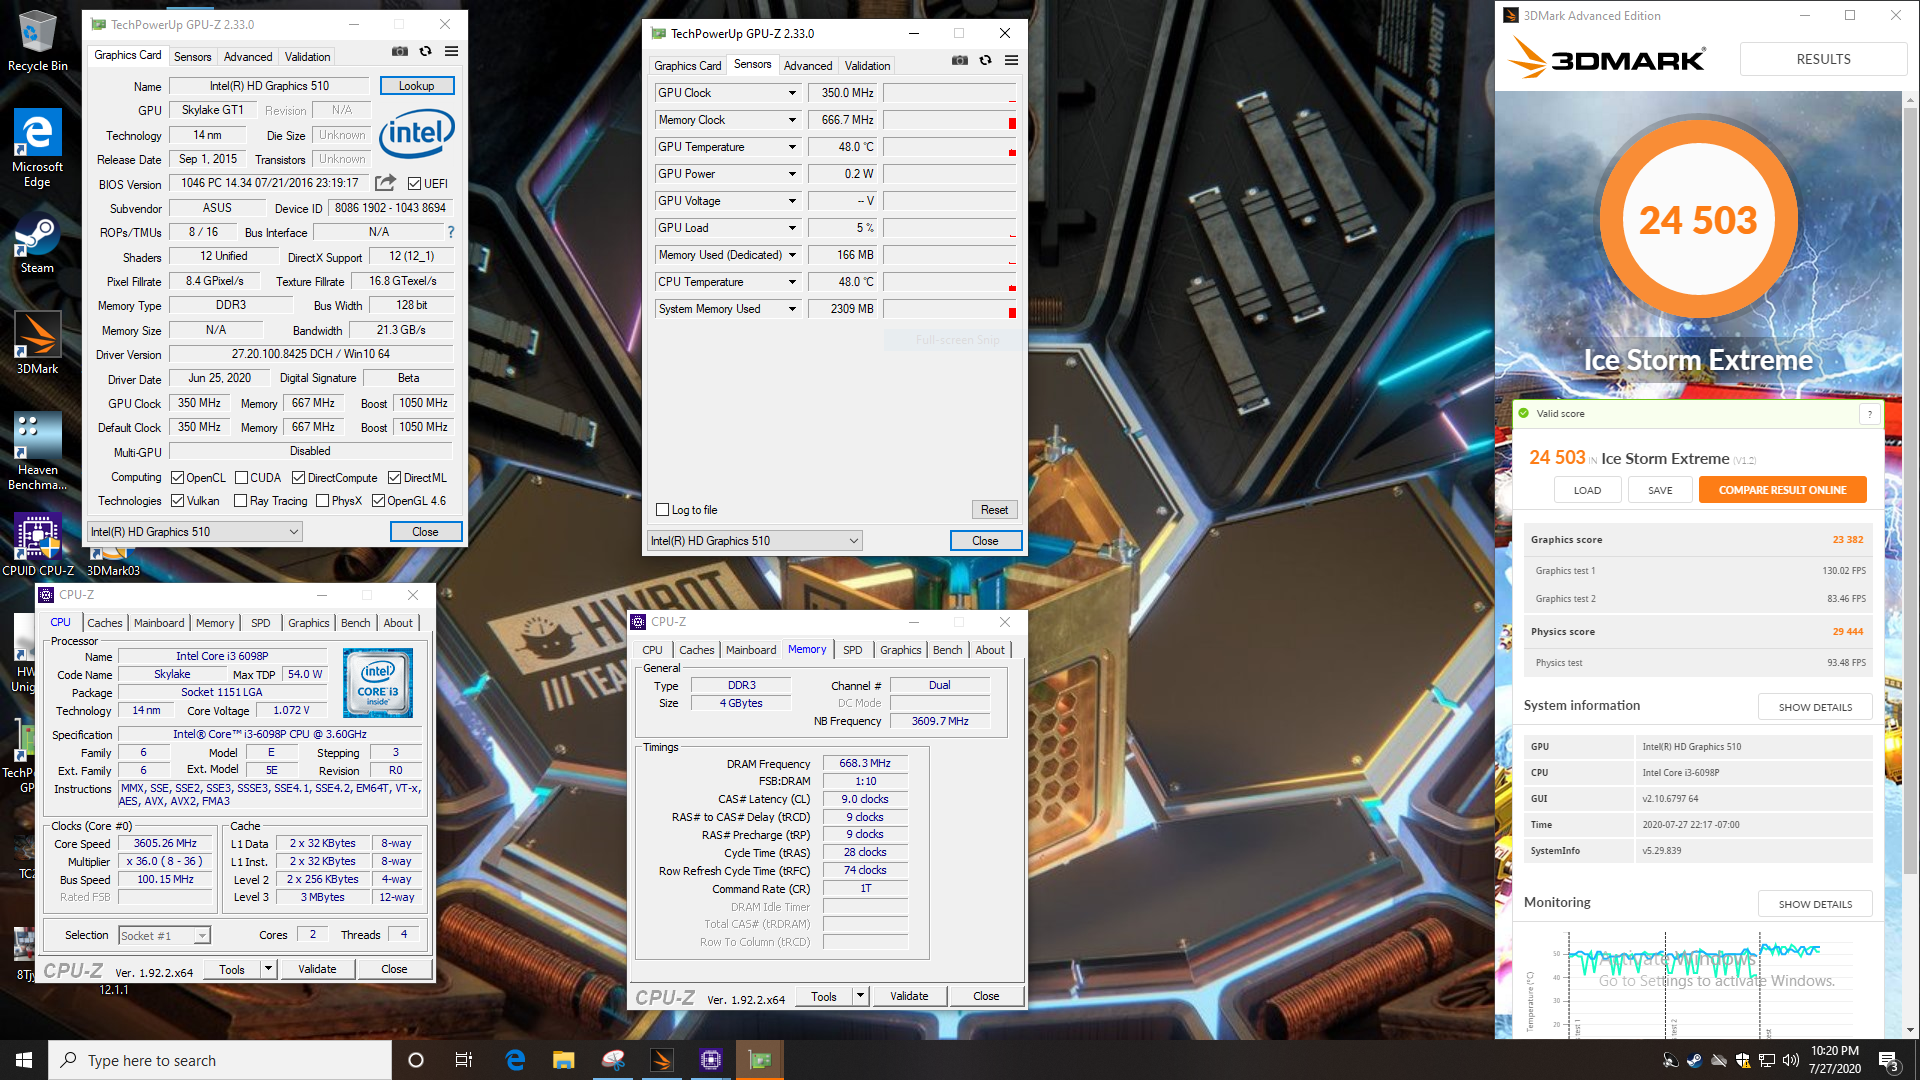Open Tools dropdown arrow in left CPU-Z window

pyautogui.click(x=268, y=969)
